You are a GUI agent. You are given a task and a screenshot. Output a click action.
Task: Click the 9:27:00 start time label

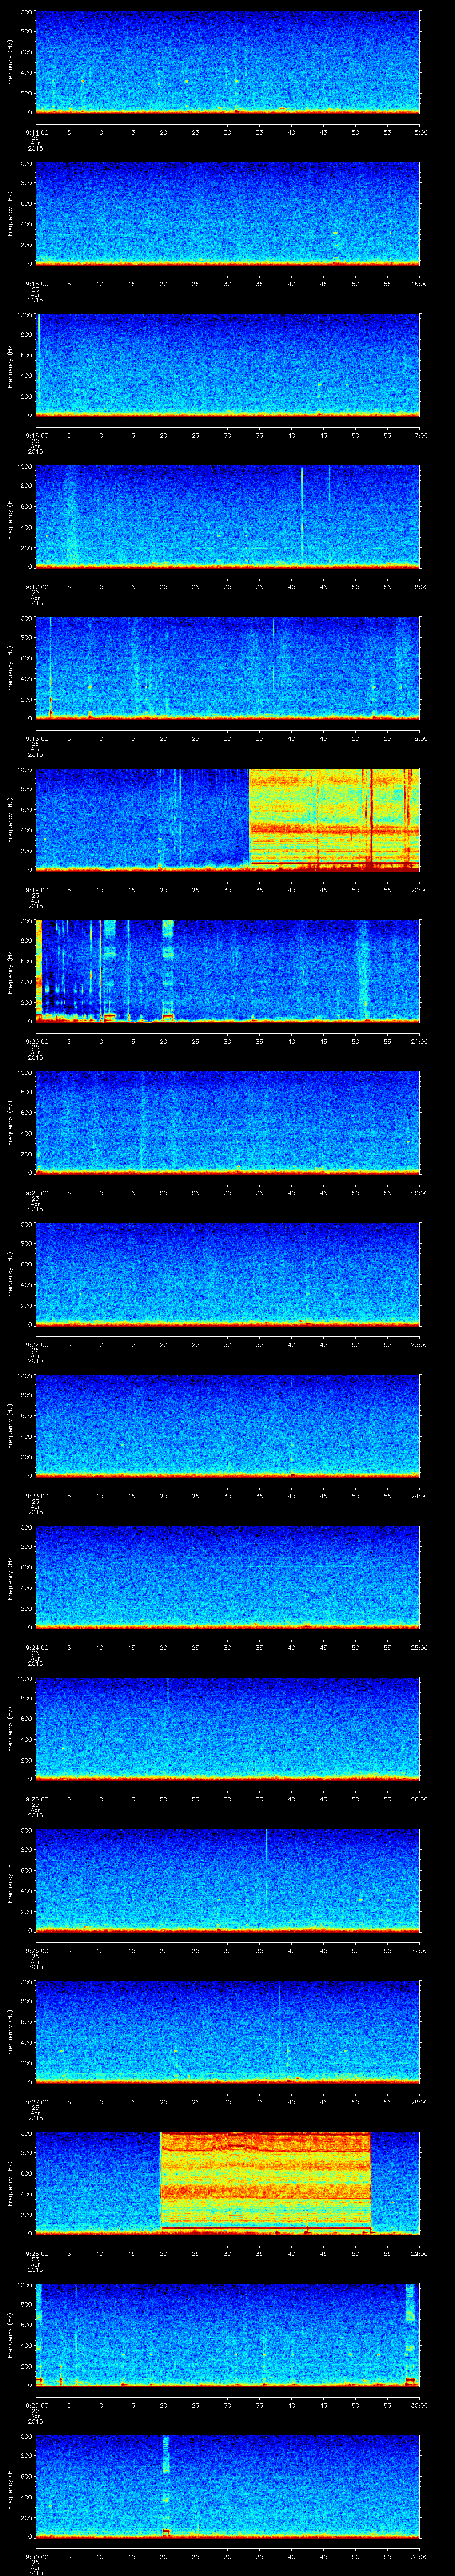[36, 2102]
